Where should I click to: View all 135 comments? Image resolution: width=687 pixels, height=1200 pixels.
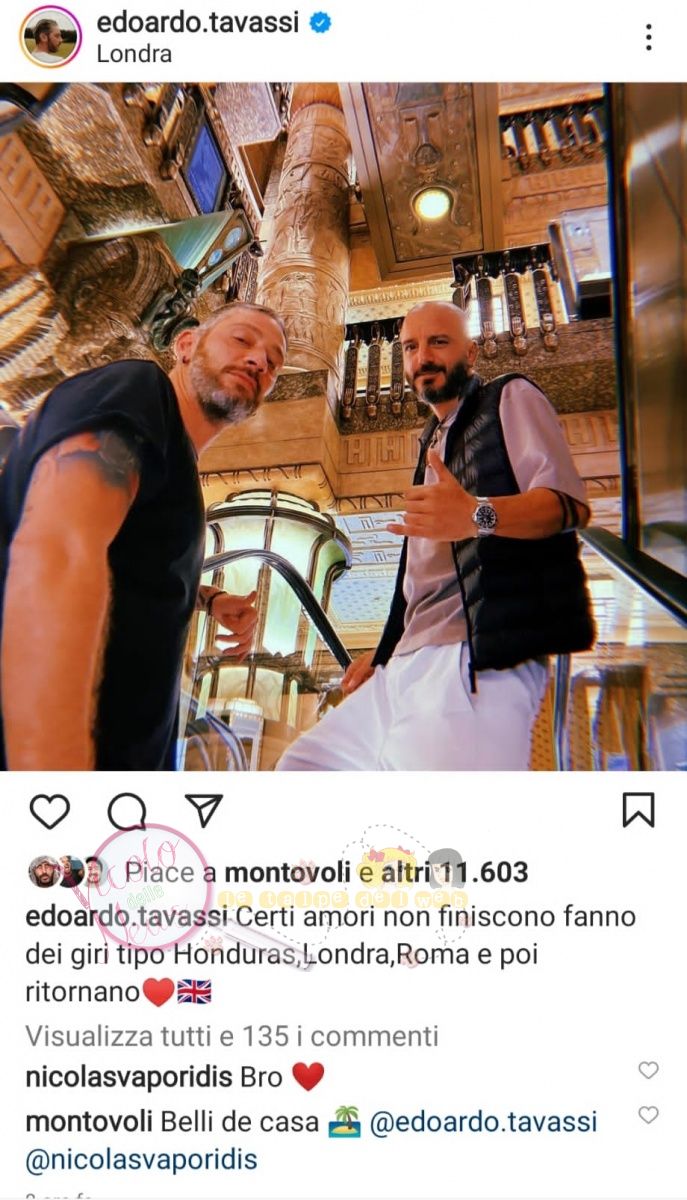232,1035
